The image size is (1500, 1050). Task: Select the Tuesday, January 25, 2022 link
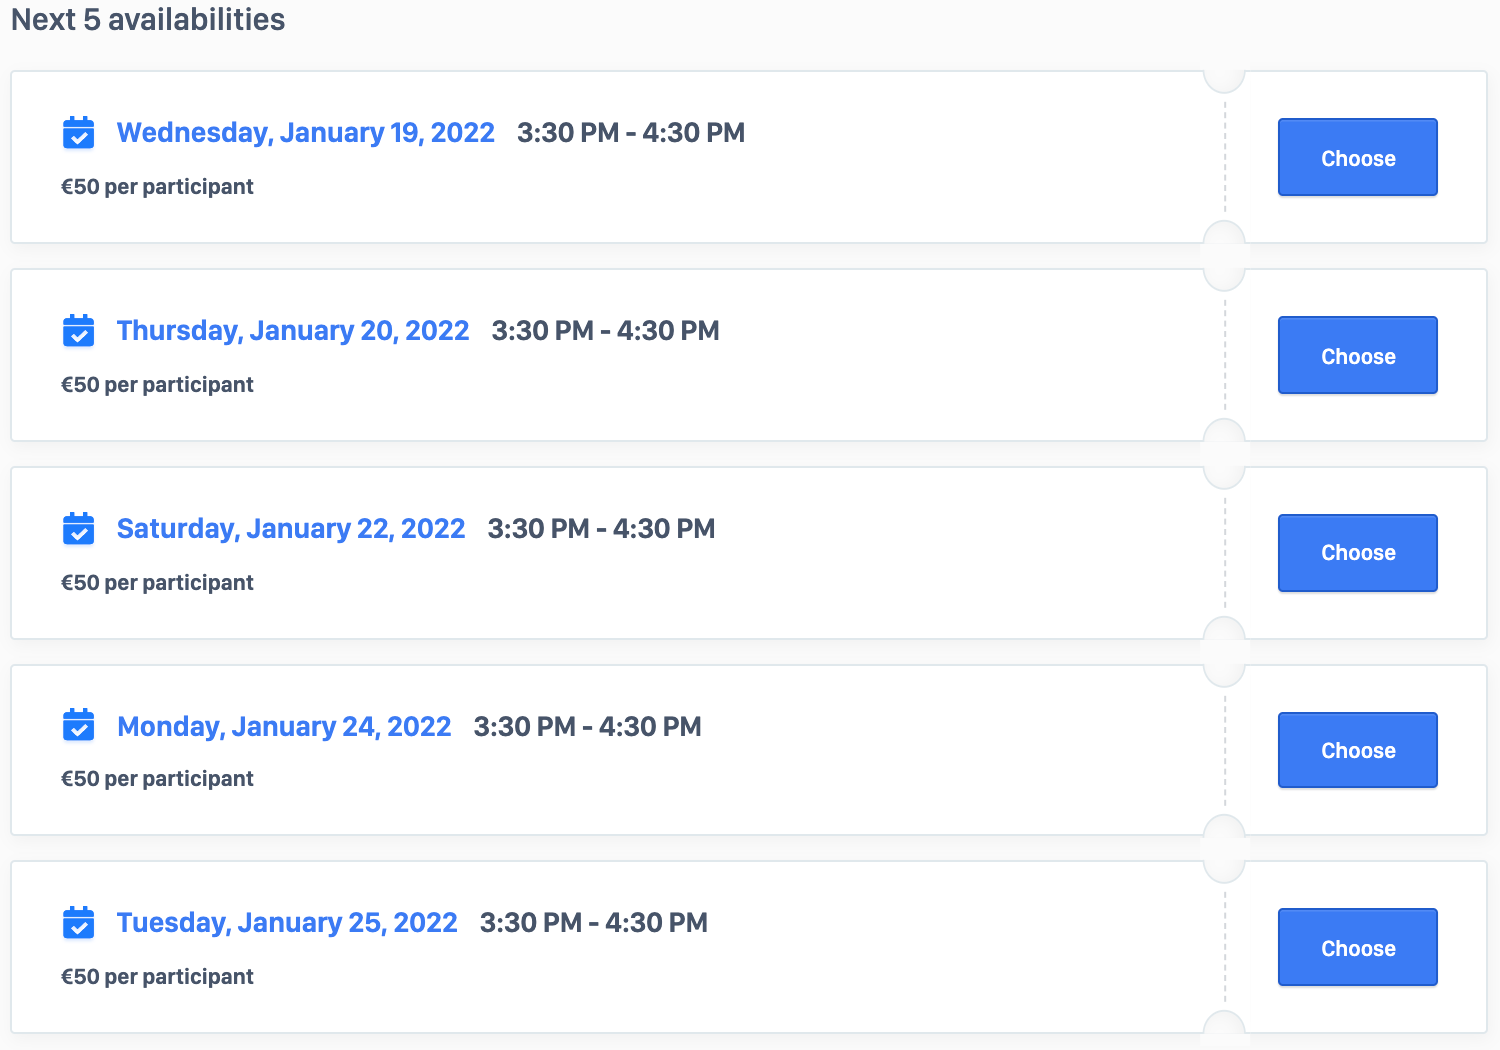tap(287, 923)
